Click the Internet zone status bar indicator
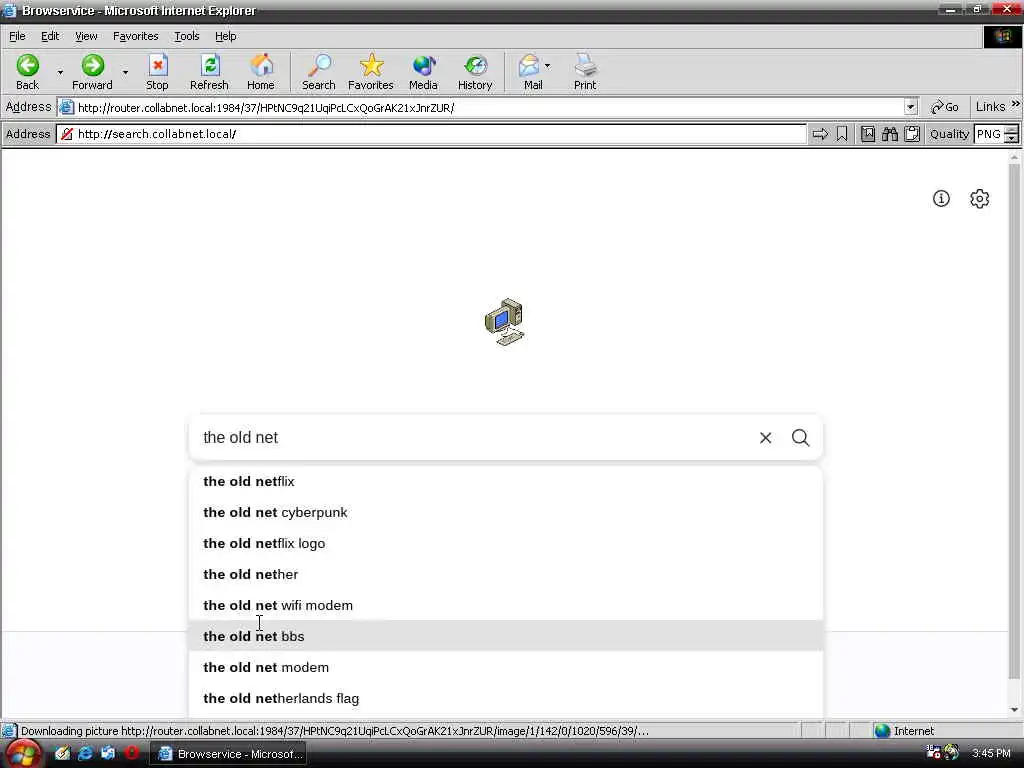Screen dimensions: 1024x768 click(904, 731)
